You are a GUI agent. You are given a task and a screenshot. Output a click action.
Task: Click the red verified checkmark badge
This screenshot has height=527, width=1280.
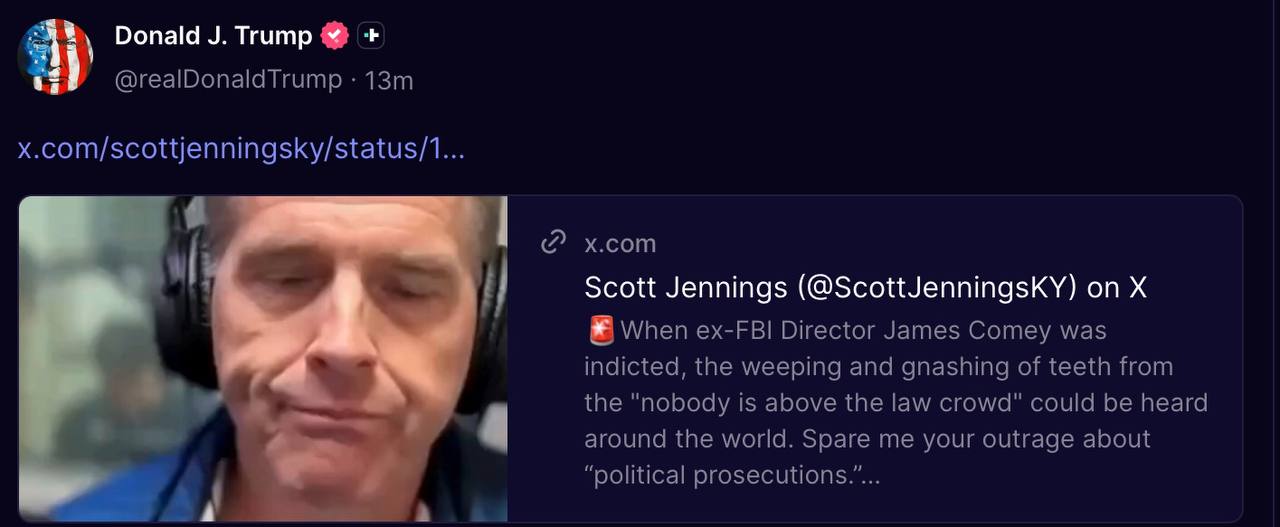335,36
